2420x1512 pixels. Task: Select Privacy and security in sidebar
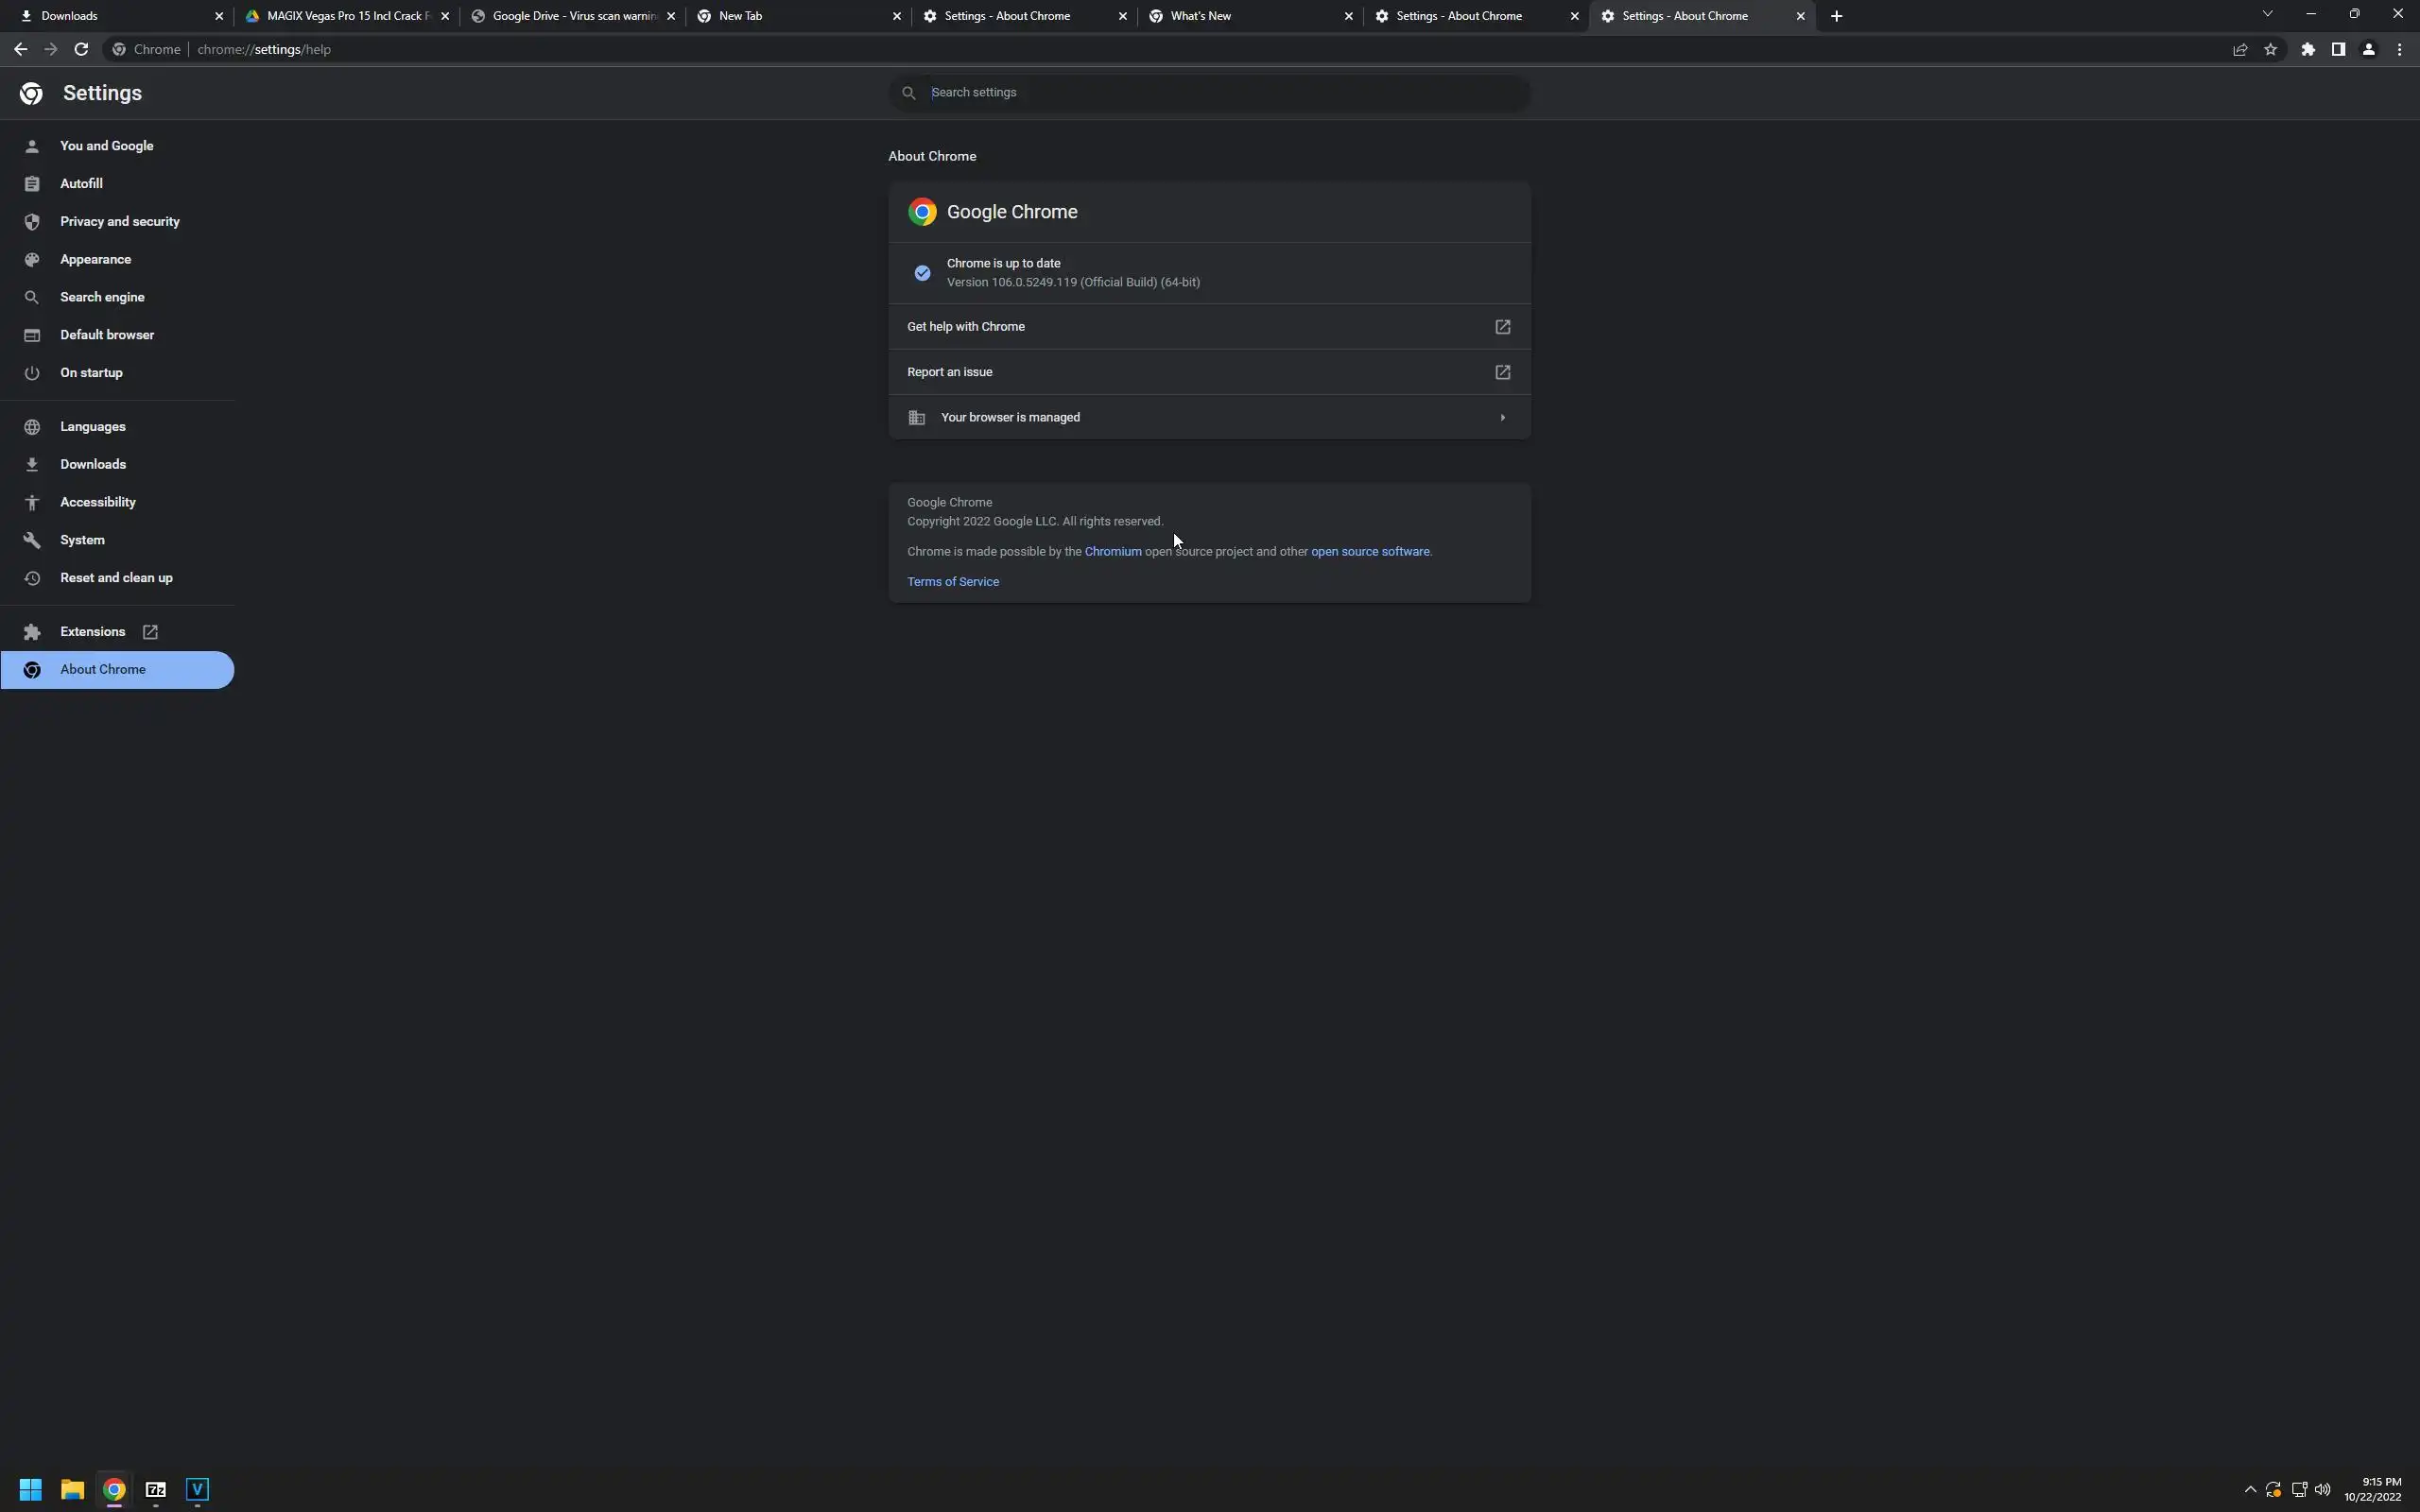click(119, 221)
